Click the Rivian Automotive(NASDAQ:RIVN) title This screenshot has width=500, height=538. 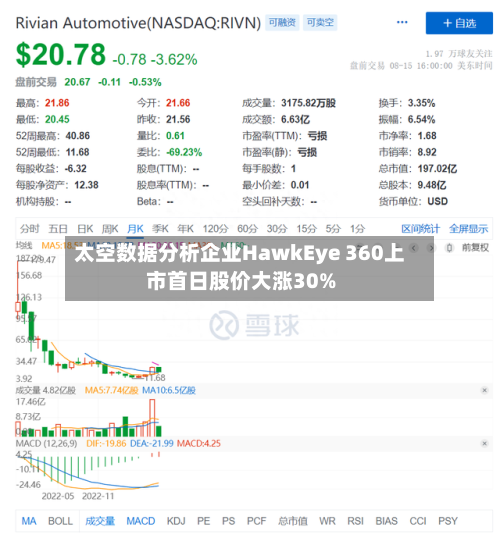point(138,23)
